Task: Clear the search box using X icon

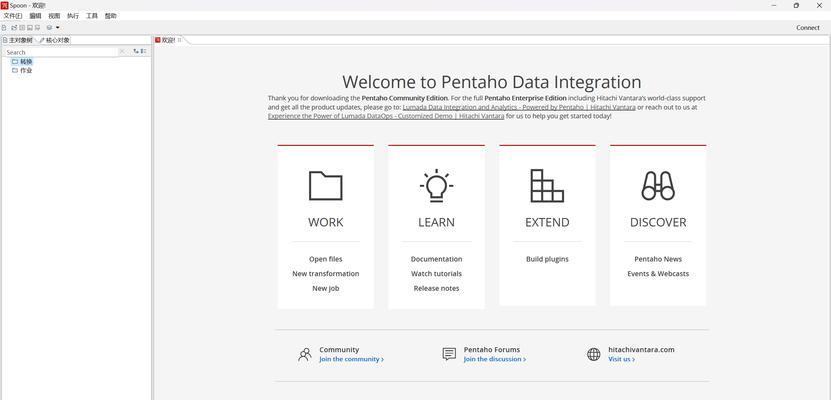Action: (122, 51)
